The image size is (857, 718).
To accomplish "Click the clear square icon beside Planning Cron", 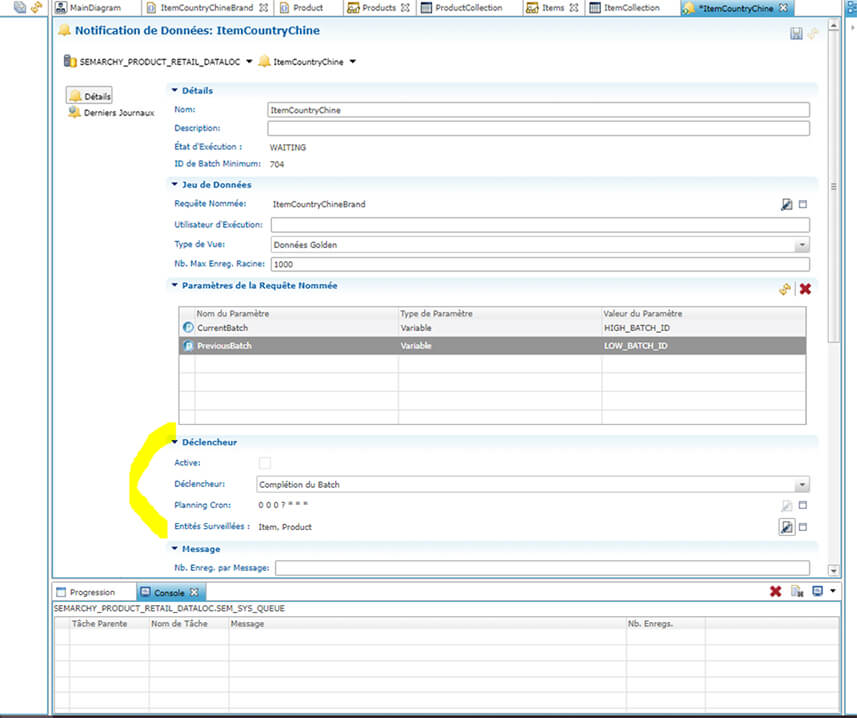I will [x=803, y=506].
